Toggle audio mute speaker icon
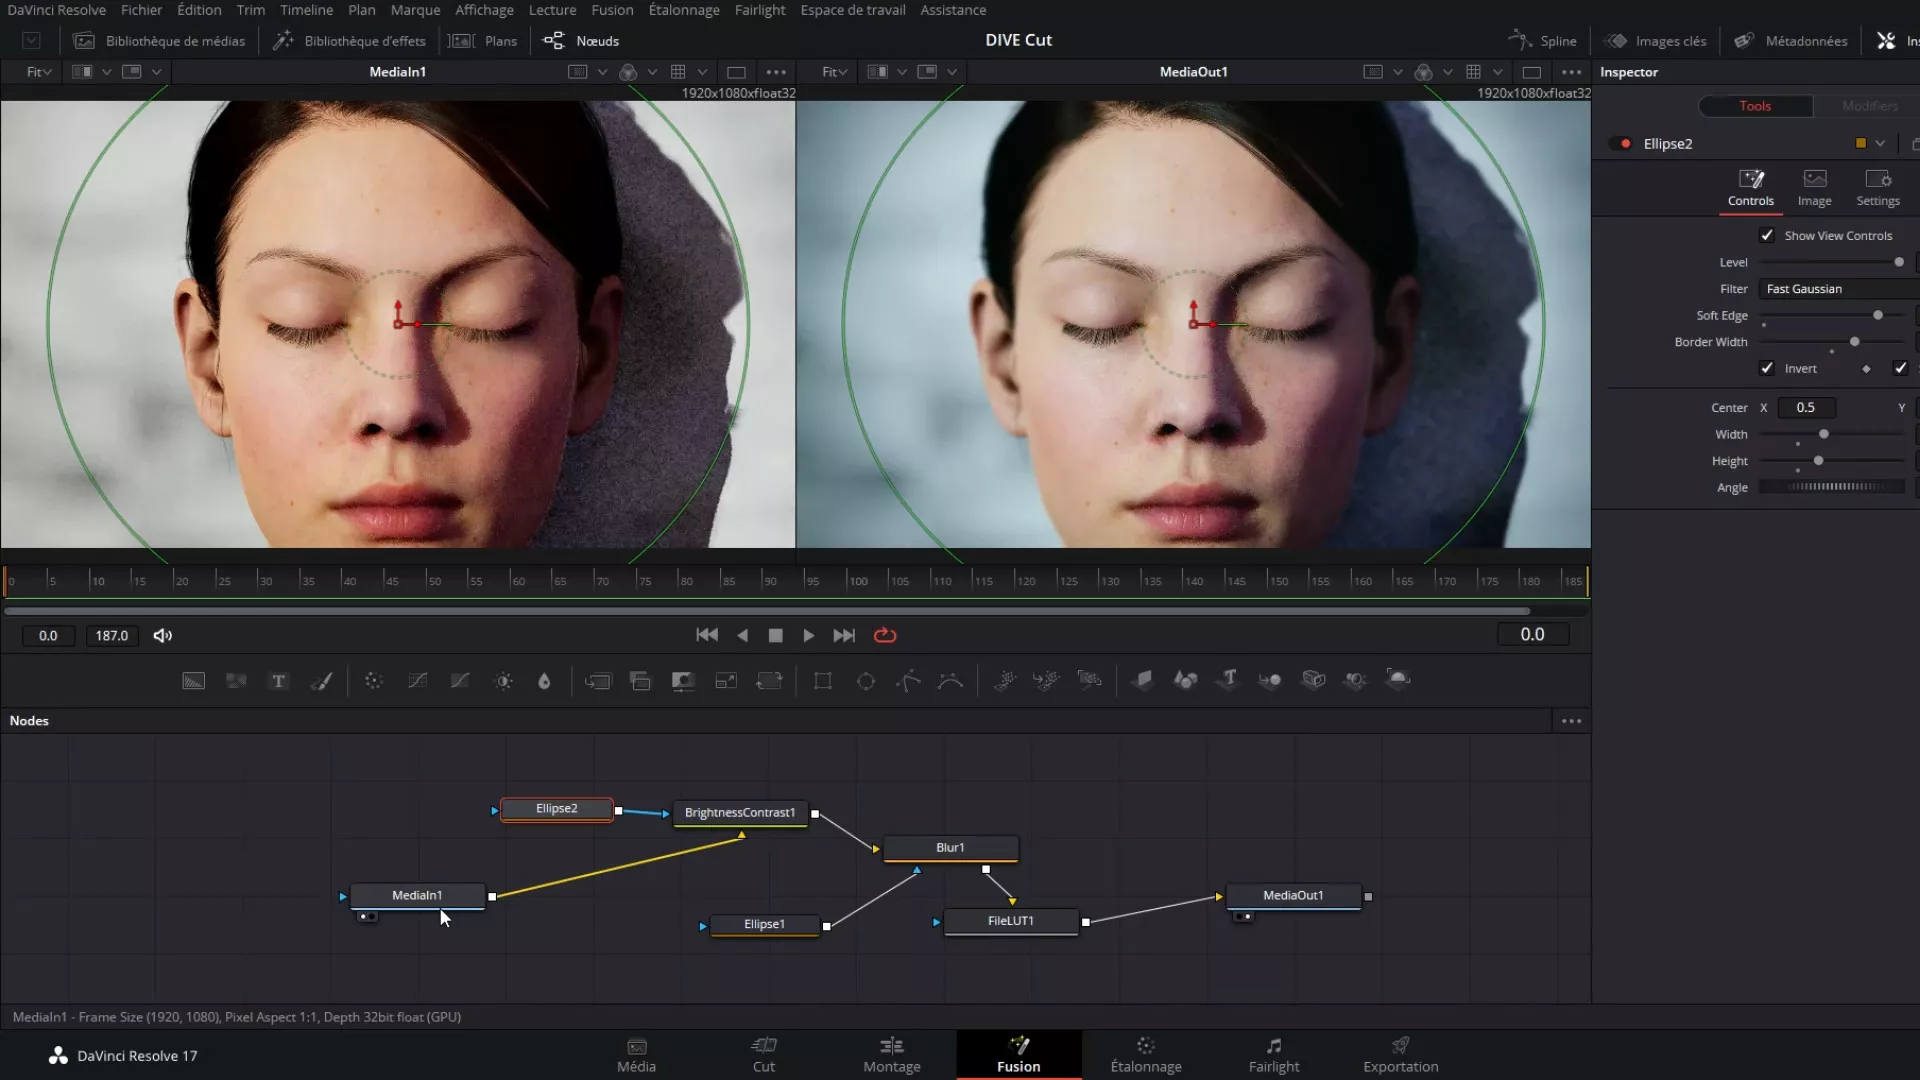The width and height of the screenshot is (1920, 1080). (163, 636)
